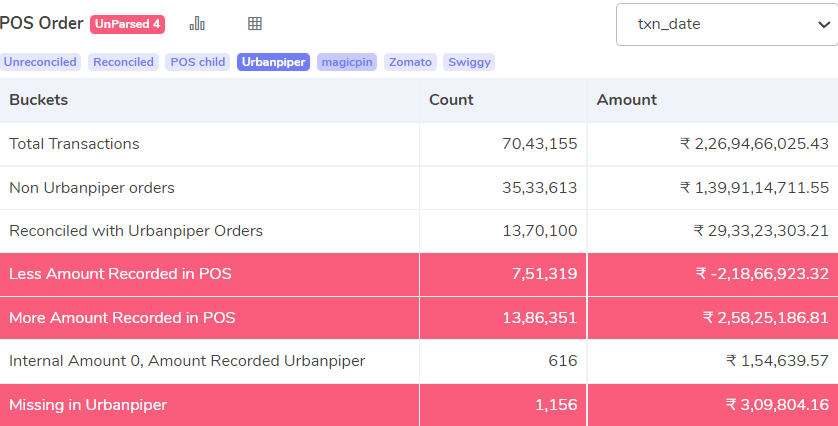Open the Missing in Urbanpiper row
The image size is (838, 426).
(419, 405)
